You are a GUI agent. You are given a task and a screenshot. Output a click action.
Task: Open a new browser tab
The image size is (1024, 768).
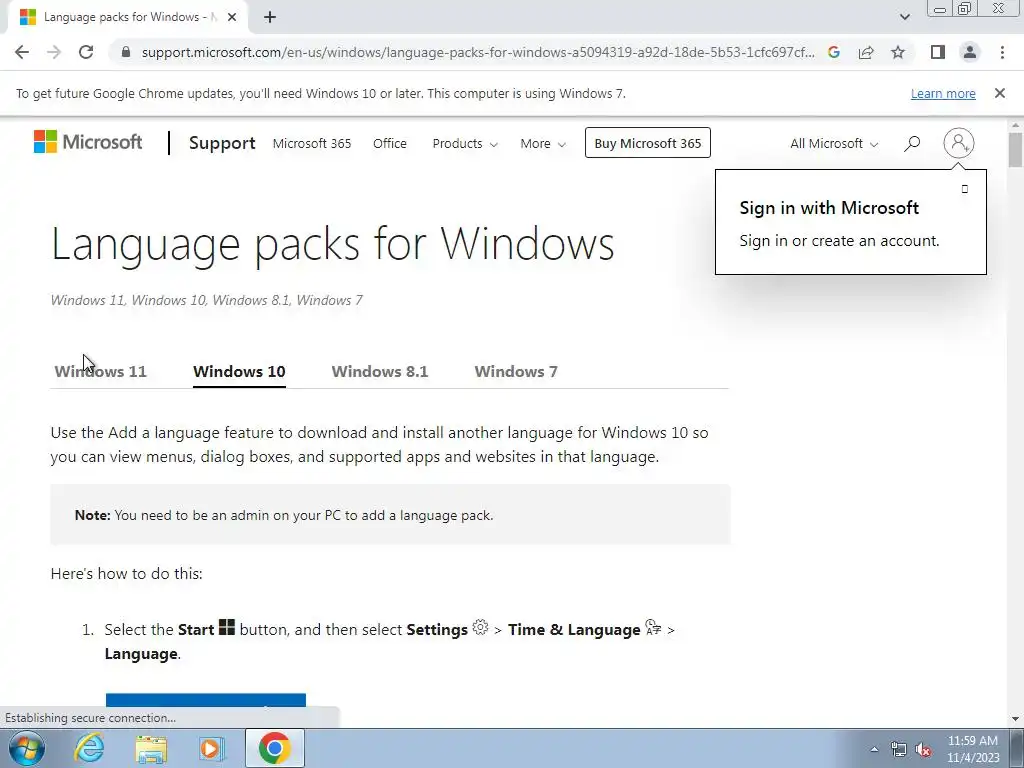click(270, 17)
